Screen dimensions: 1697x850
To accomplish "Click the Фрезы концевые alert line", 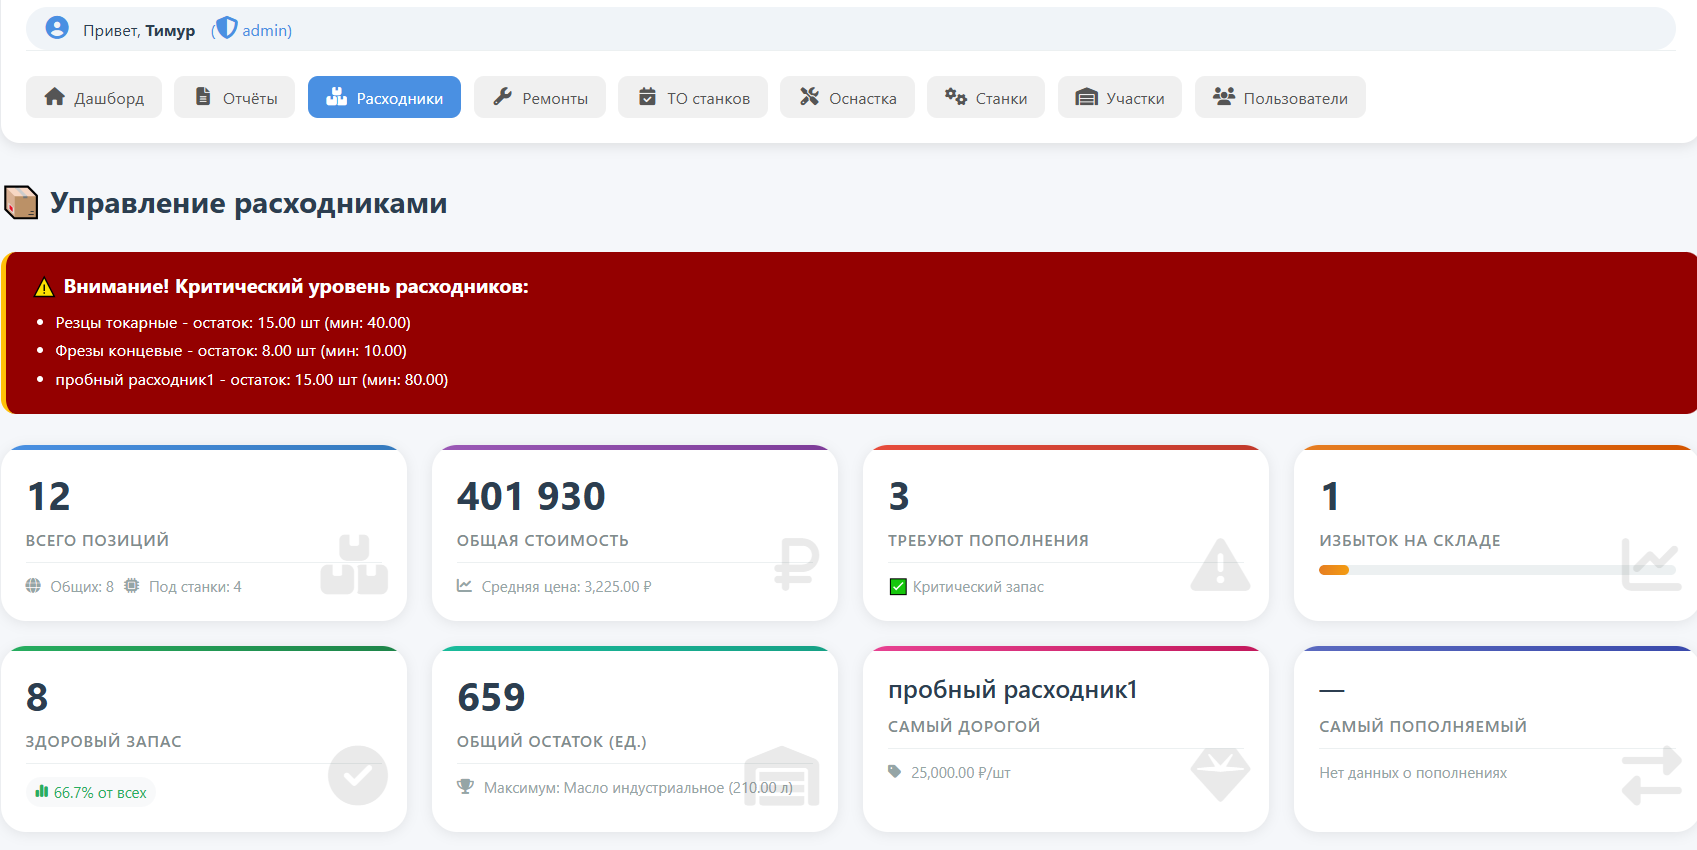I will tap(231, 351).
